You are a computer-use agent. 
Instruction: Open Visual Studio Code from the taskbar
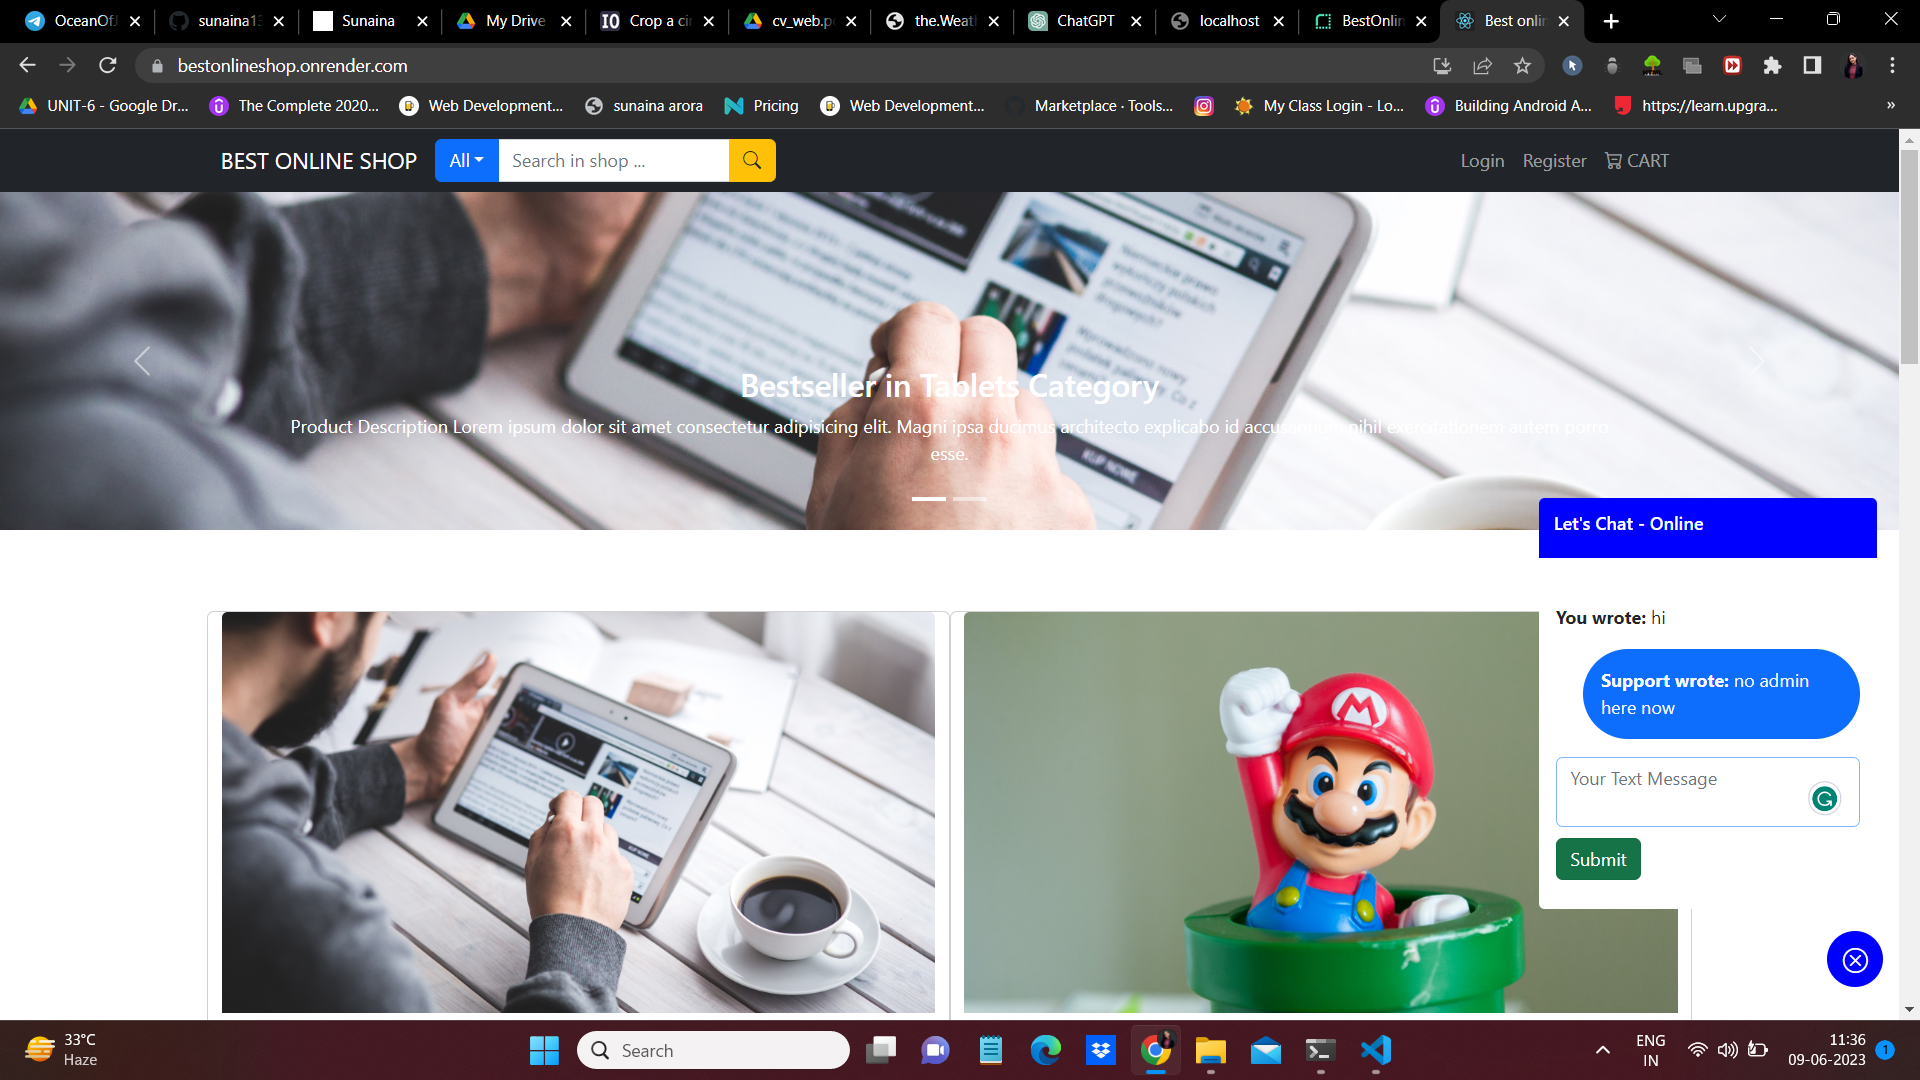click(x=1376, y=1050)
